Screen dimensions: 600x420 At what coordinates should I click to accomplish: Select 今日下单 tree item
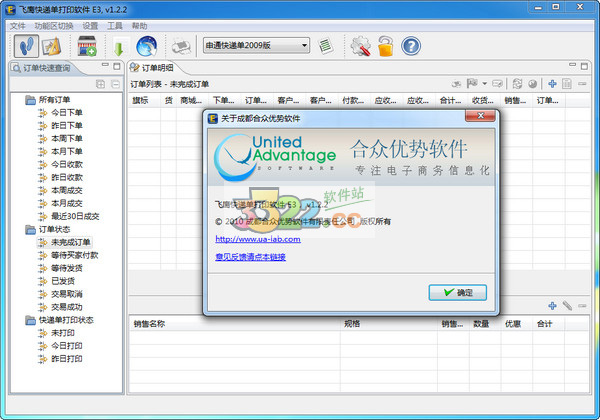[x=60, y=112]
